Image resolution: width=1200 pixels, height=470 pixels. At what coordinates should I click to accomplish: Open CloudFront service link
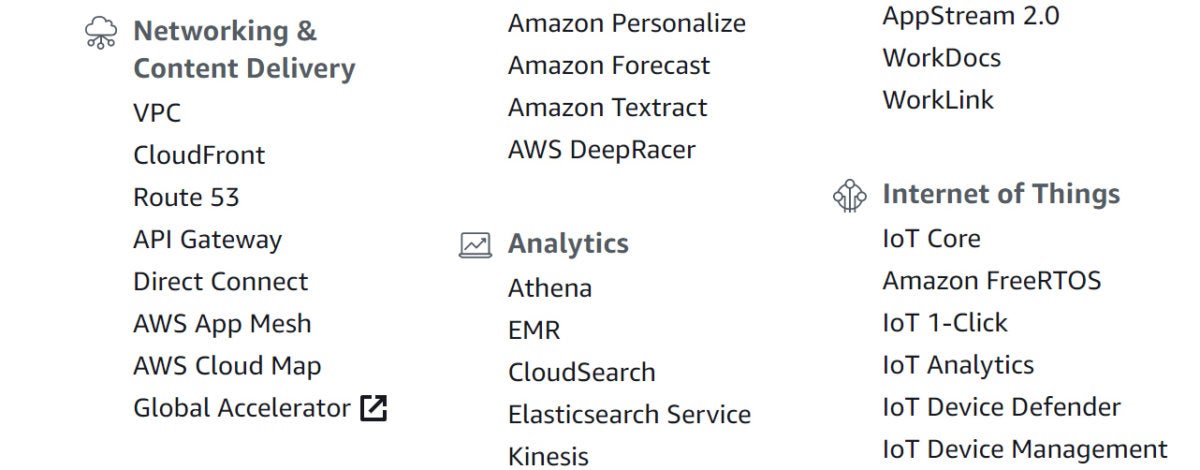click(x=199, y=156)
